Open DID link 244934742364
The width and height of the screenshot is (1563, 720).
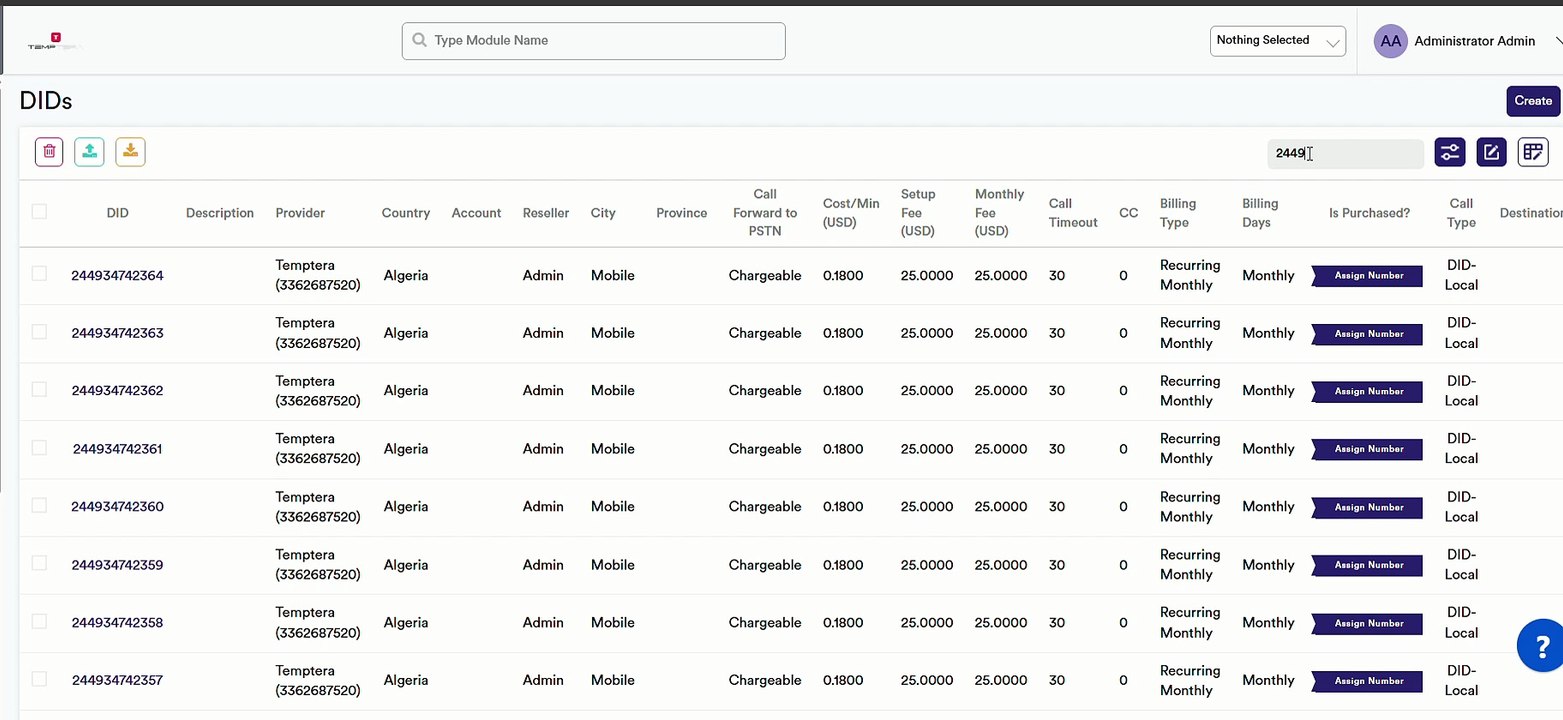(117, 276)
